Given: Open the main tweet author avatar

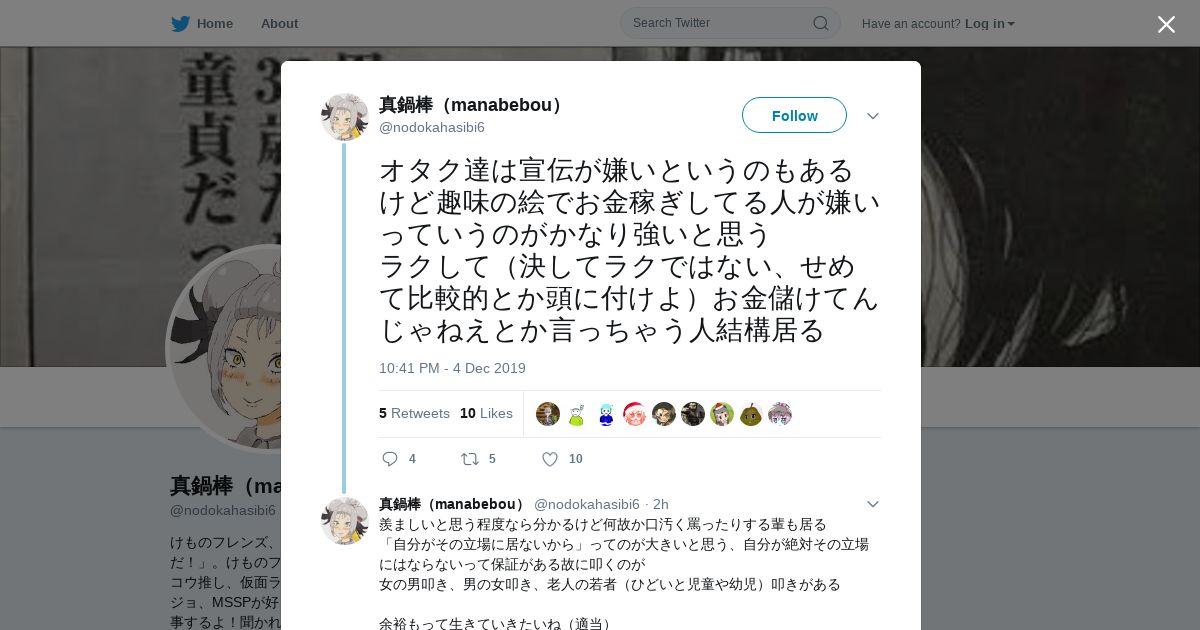Looking at the screenshot, I should [345, 117].
